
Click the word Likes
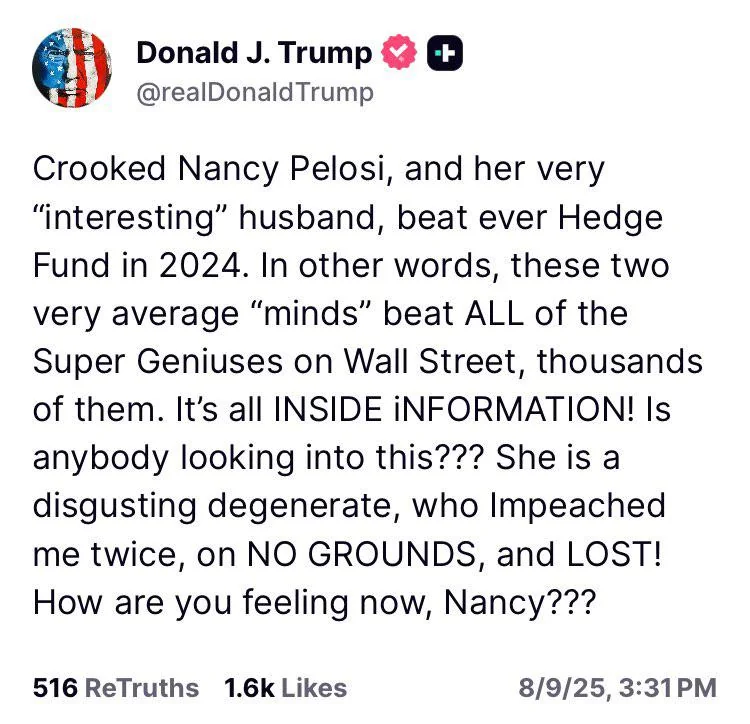click(314, 688)
